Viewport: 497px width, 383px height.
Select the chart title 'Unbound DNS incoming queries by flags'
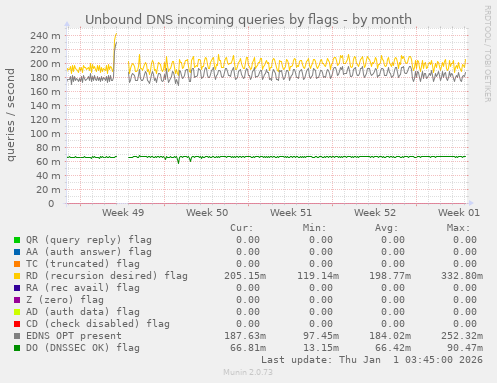[212, 20]
